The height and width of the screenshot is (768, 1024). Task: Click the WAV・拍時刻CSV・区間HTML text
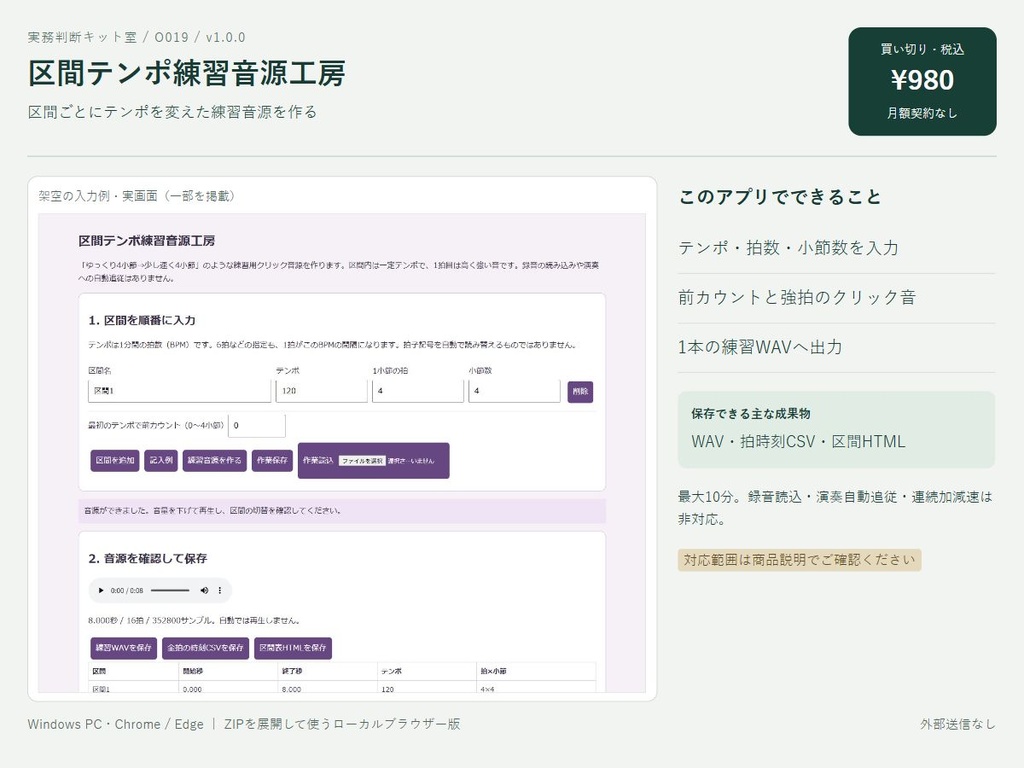pyautogui.click(x=798, y=442)
